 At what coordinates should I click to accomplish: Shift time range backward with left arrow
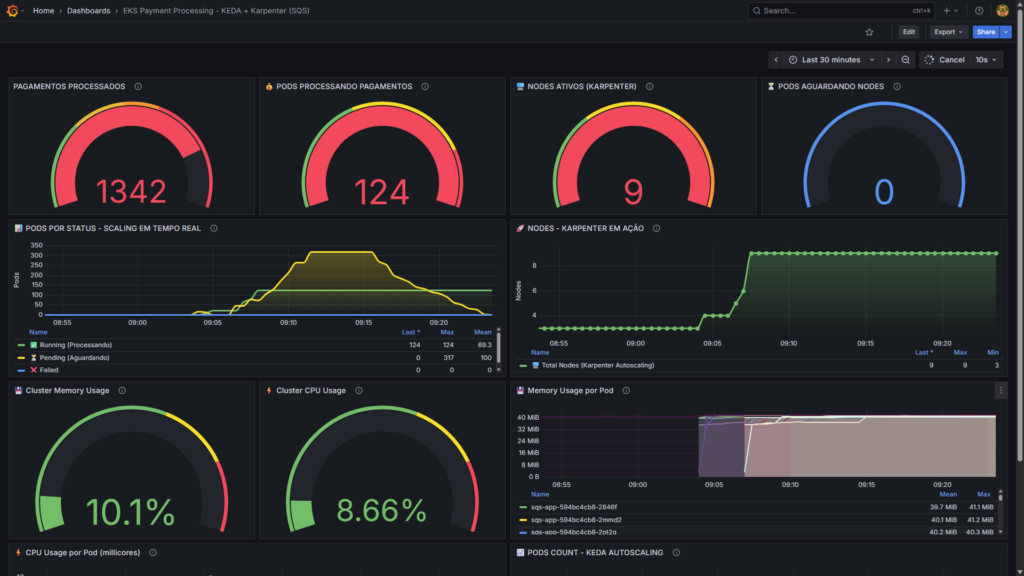pyautogui.click(x=778, y=60)
